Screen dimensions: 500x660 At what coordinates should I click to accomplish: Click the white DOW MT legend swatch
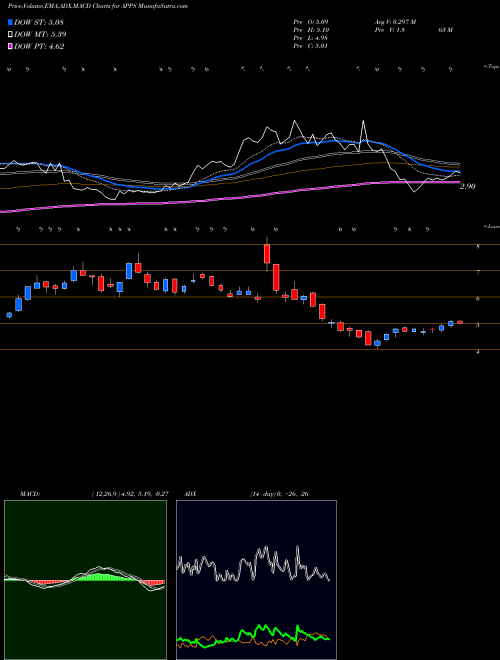(10, 35)
